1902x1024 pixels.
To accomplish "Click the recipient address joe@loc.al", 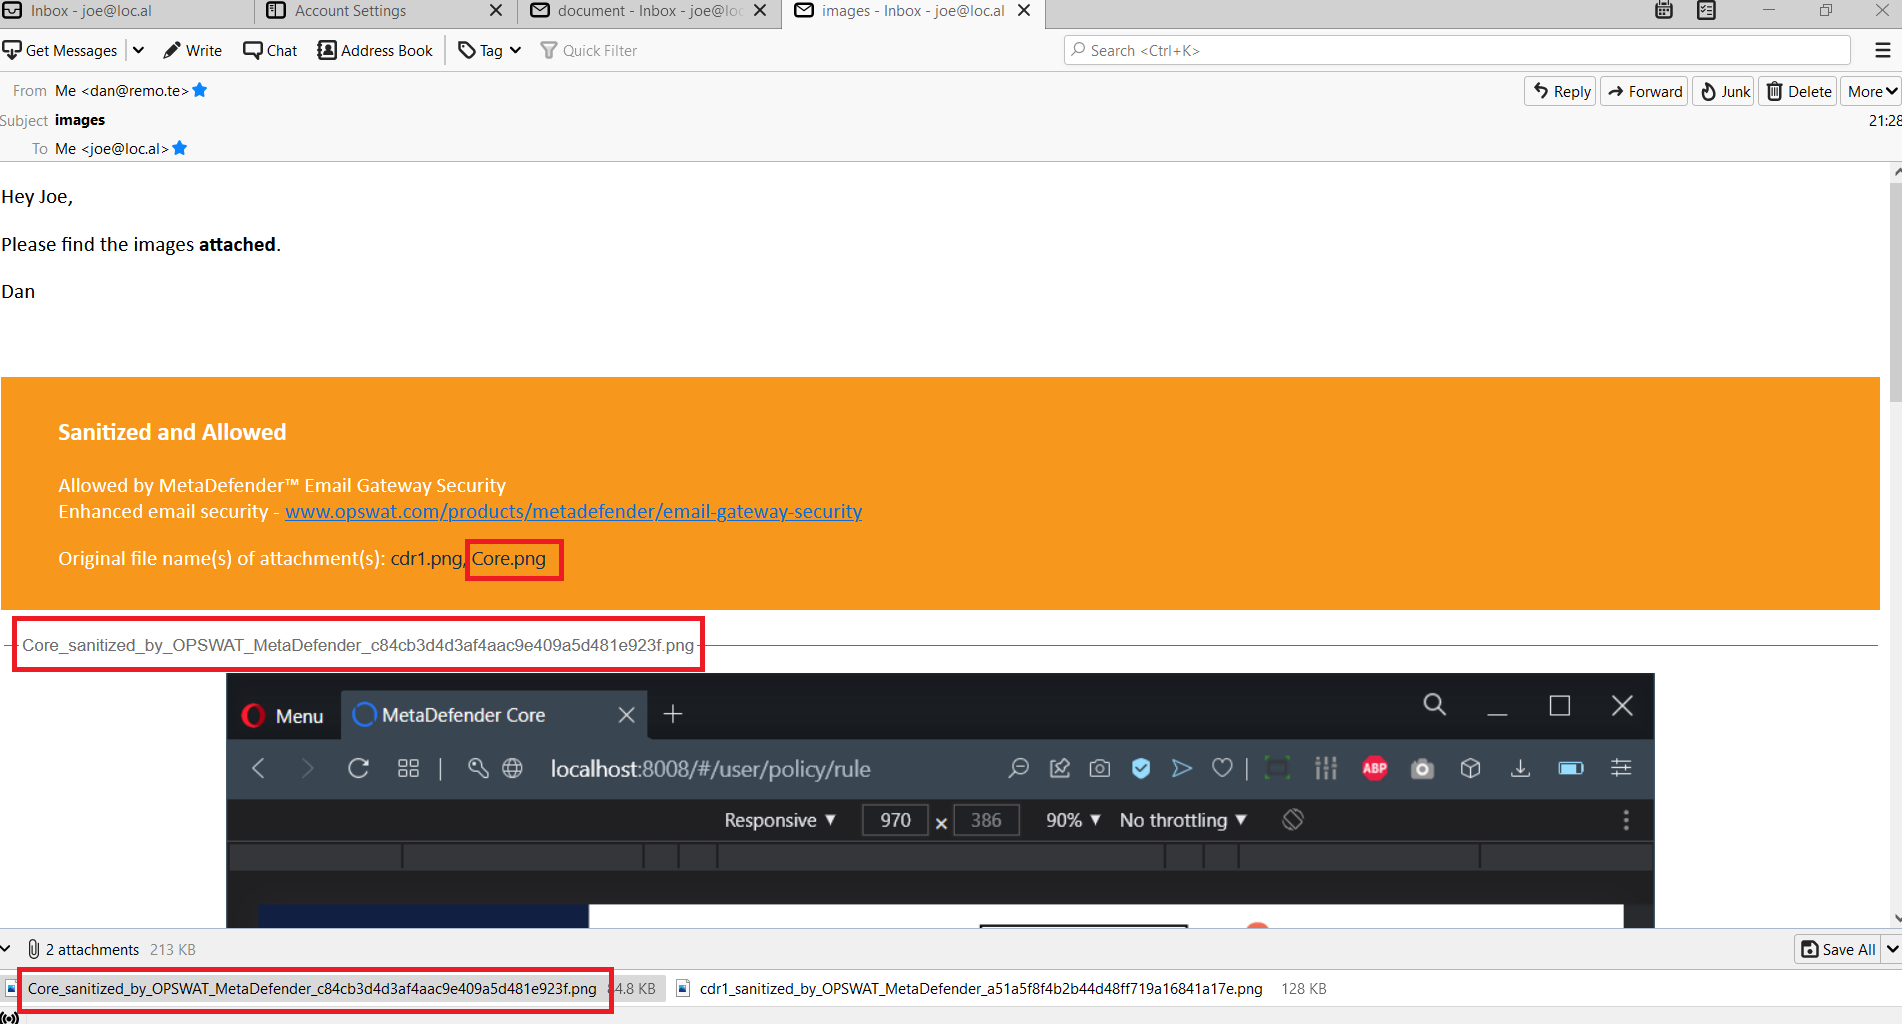I will click(112, 148).
